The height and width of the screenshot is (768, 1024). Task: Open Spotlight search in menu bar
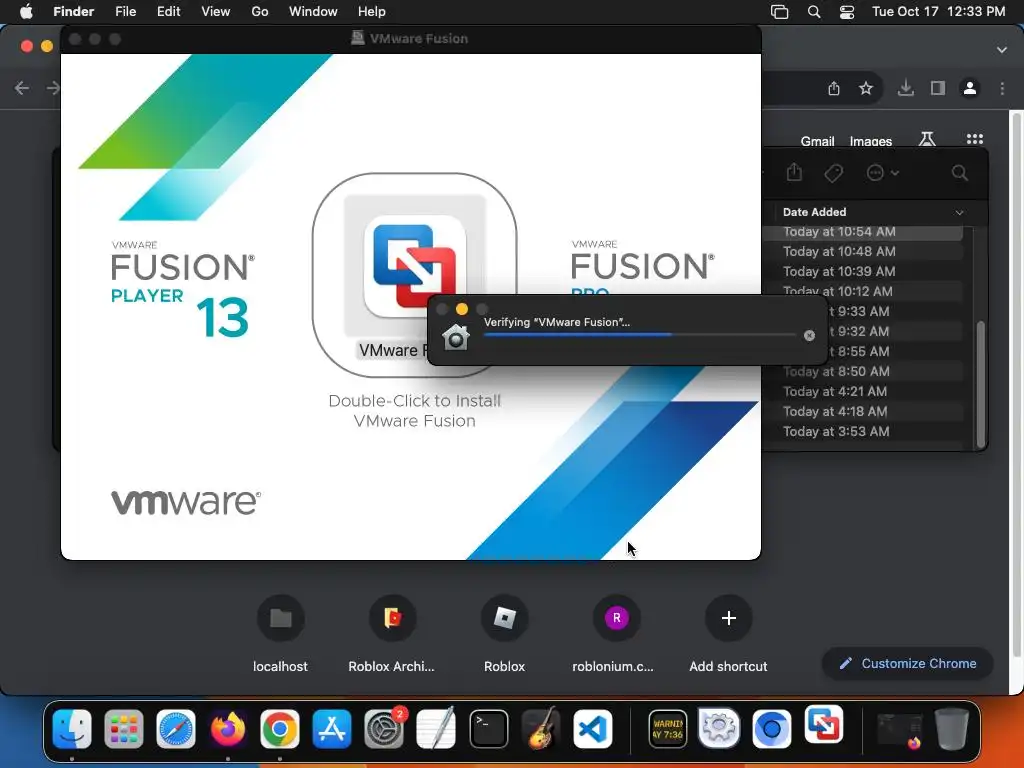click(814, 12)
